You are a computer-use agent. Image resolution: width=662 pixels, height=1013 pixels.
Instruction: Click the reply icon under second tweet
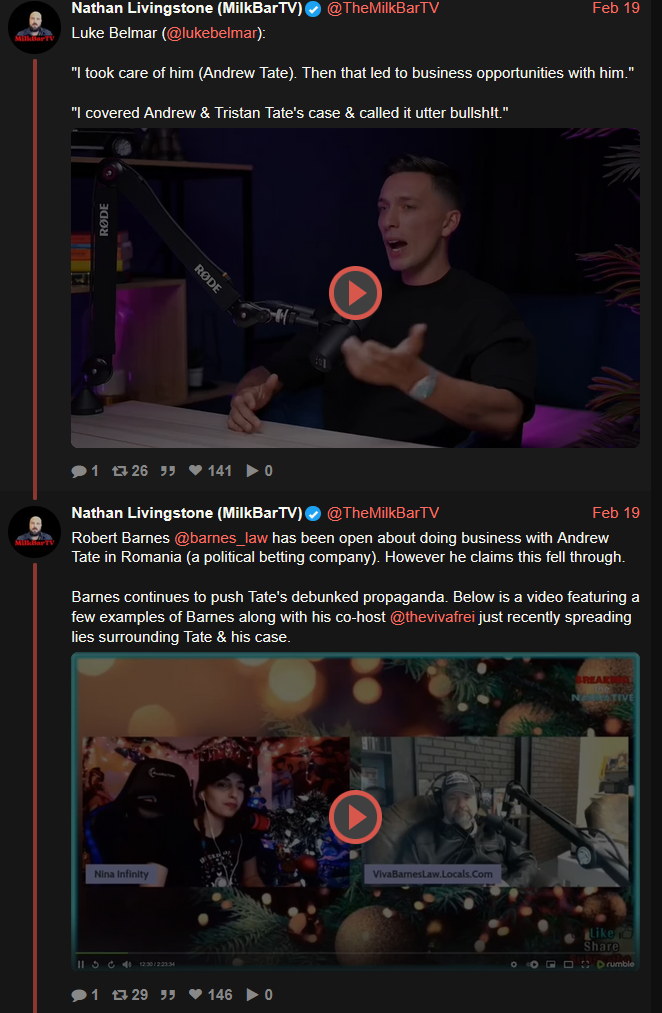tap(79, 995)
